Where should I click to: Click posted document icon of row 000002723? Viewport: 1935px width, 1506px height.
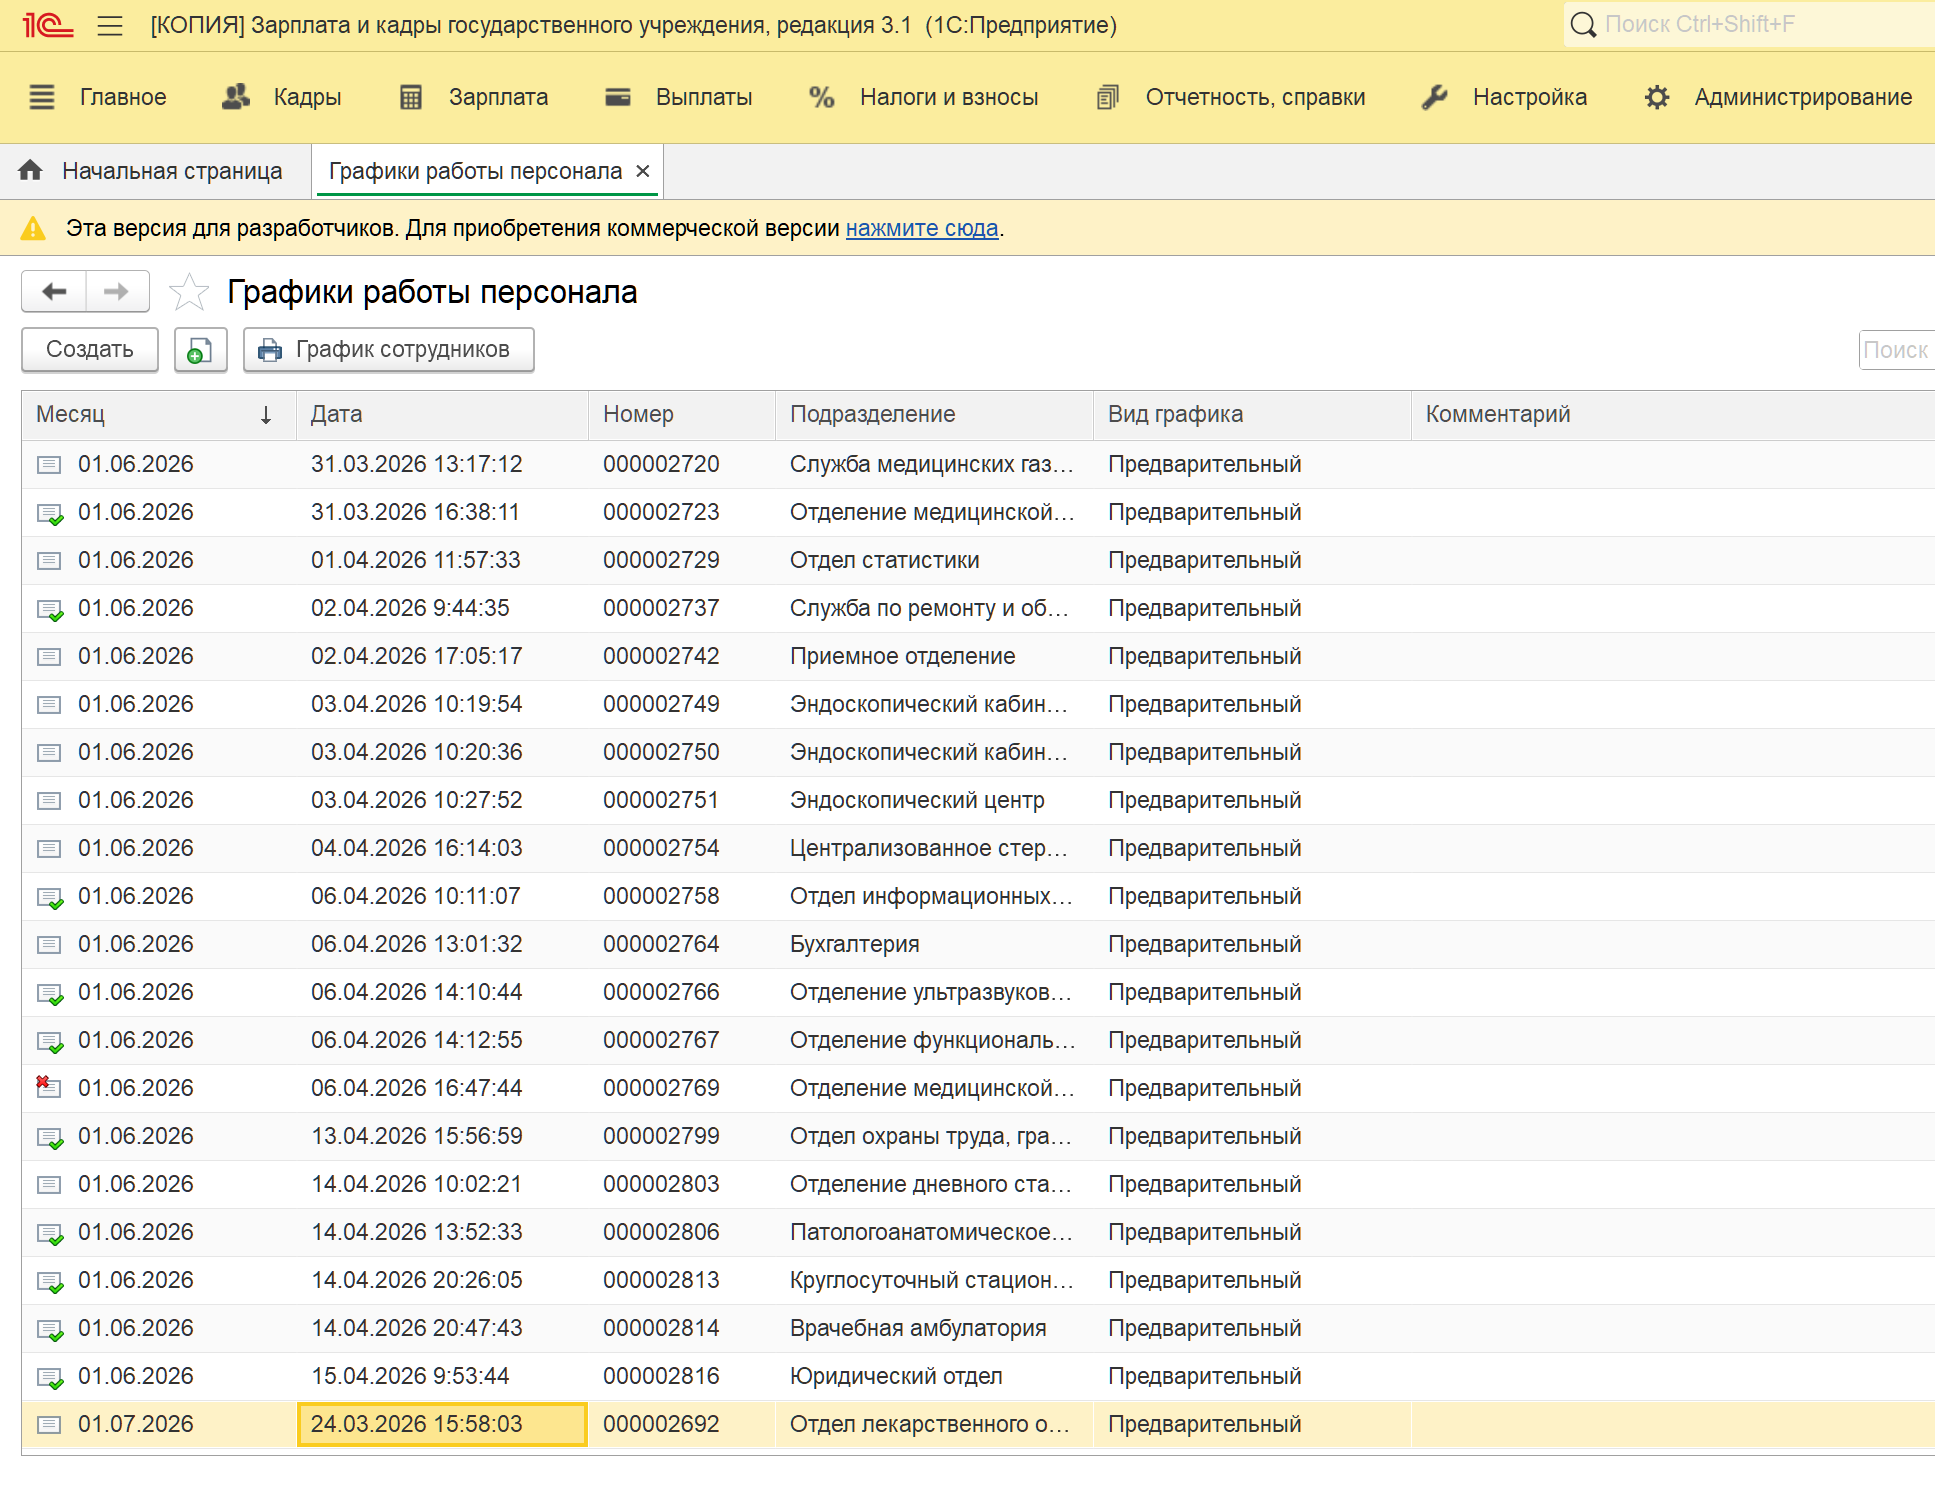tap(49, 513)
